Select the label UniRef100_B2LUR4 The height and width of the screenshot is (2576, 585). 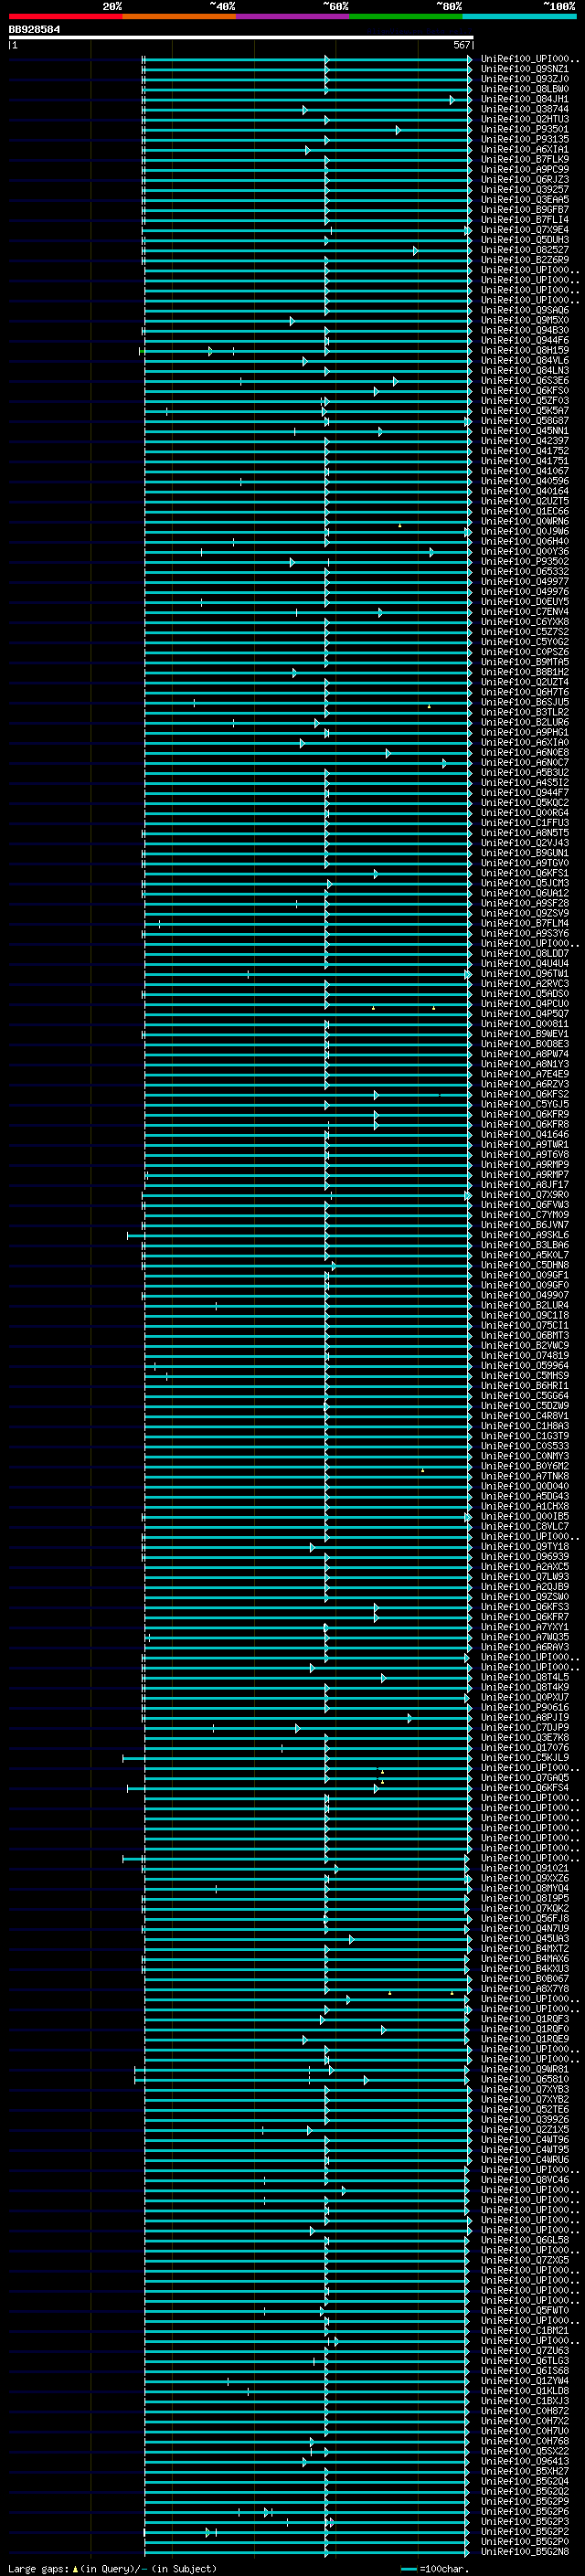coord(525,1304)
